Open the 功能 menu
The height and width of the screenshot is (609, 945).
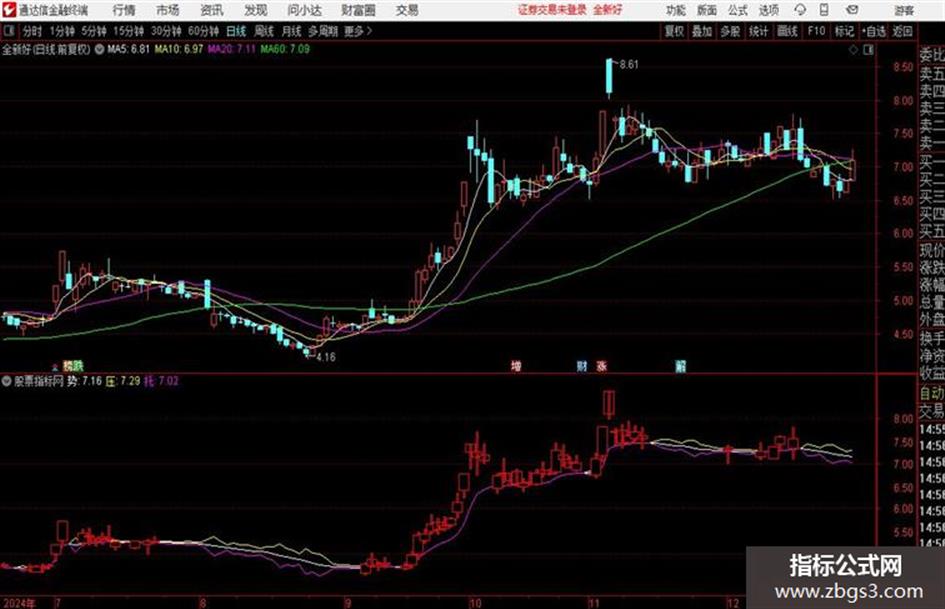pyautogui.click(x=676, y=10)
